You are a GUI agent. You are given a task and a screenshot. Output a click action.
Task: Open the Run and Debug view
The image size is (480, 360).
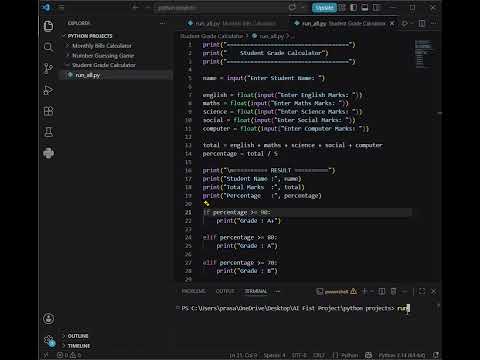[48, 90]
